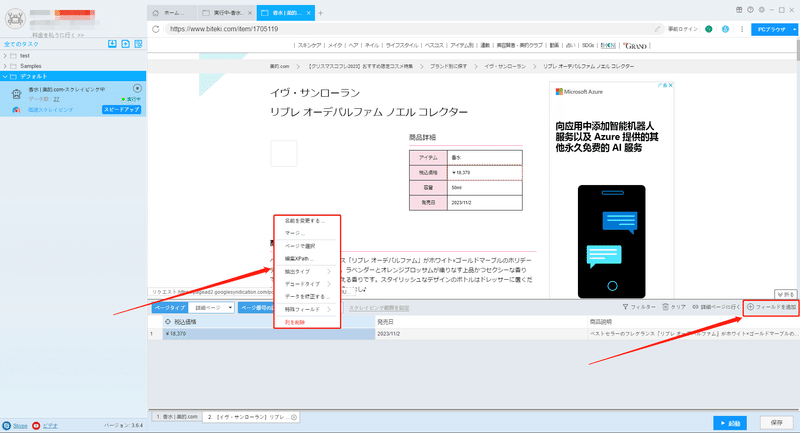Image resolution: width=800 pixels, height=433 pixels.
Task: Click the 起動 start button
Action: pyautogui.click(x=730, y=423)
